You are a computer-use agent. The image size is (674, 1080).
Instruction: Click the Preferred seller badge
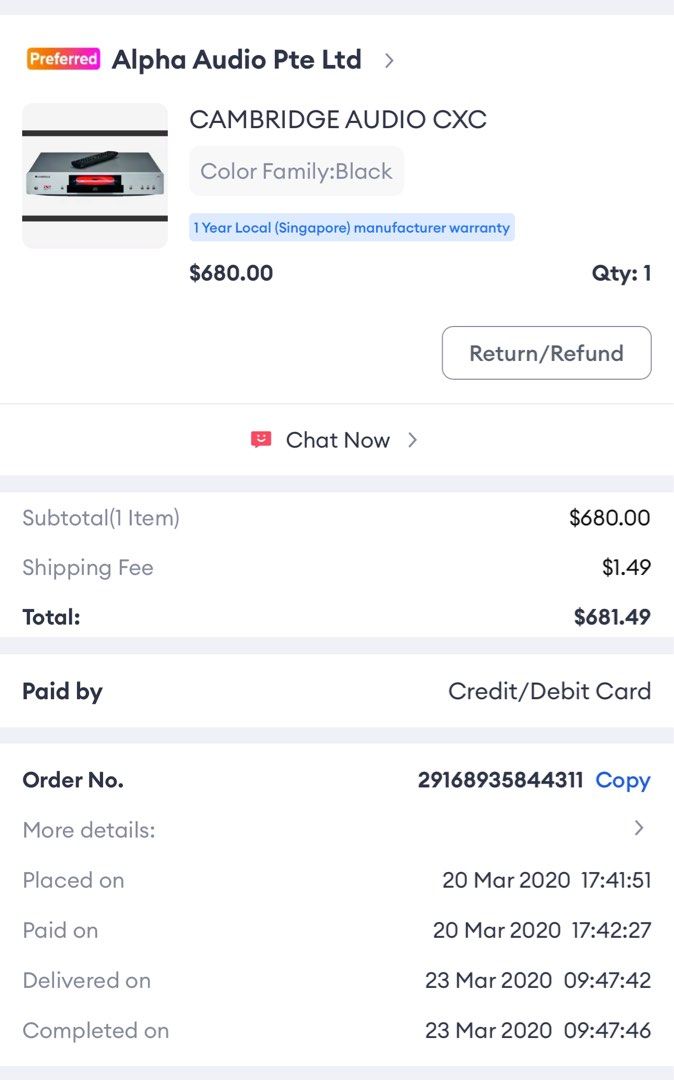pos(62,59)
